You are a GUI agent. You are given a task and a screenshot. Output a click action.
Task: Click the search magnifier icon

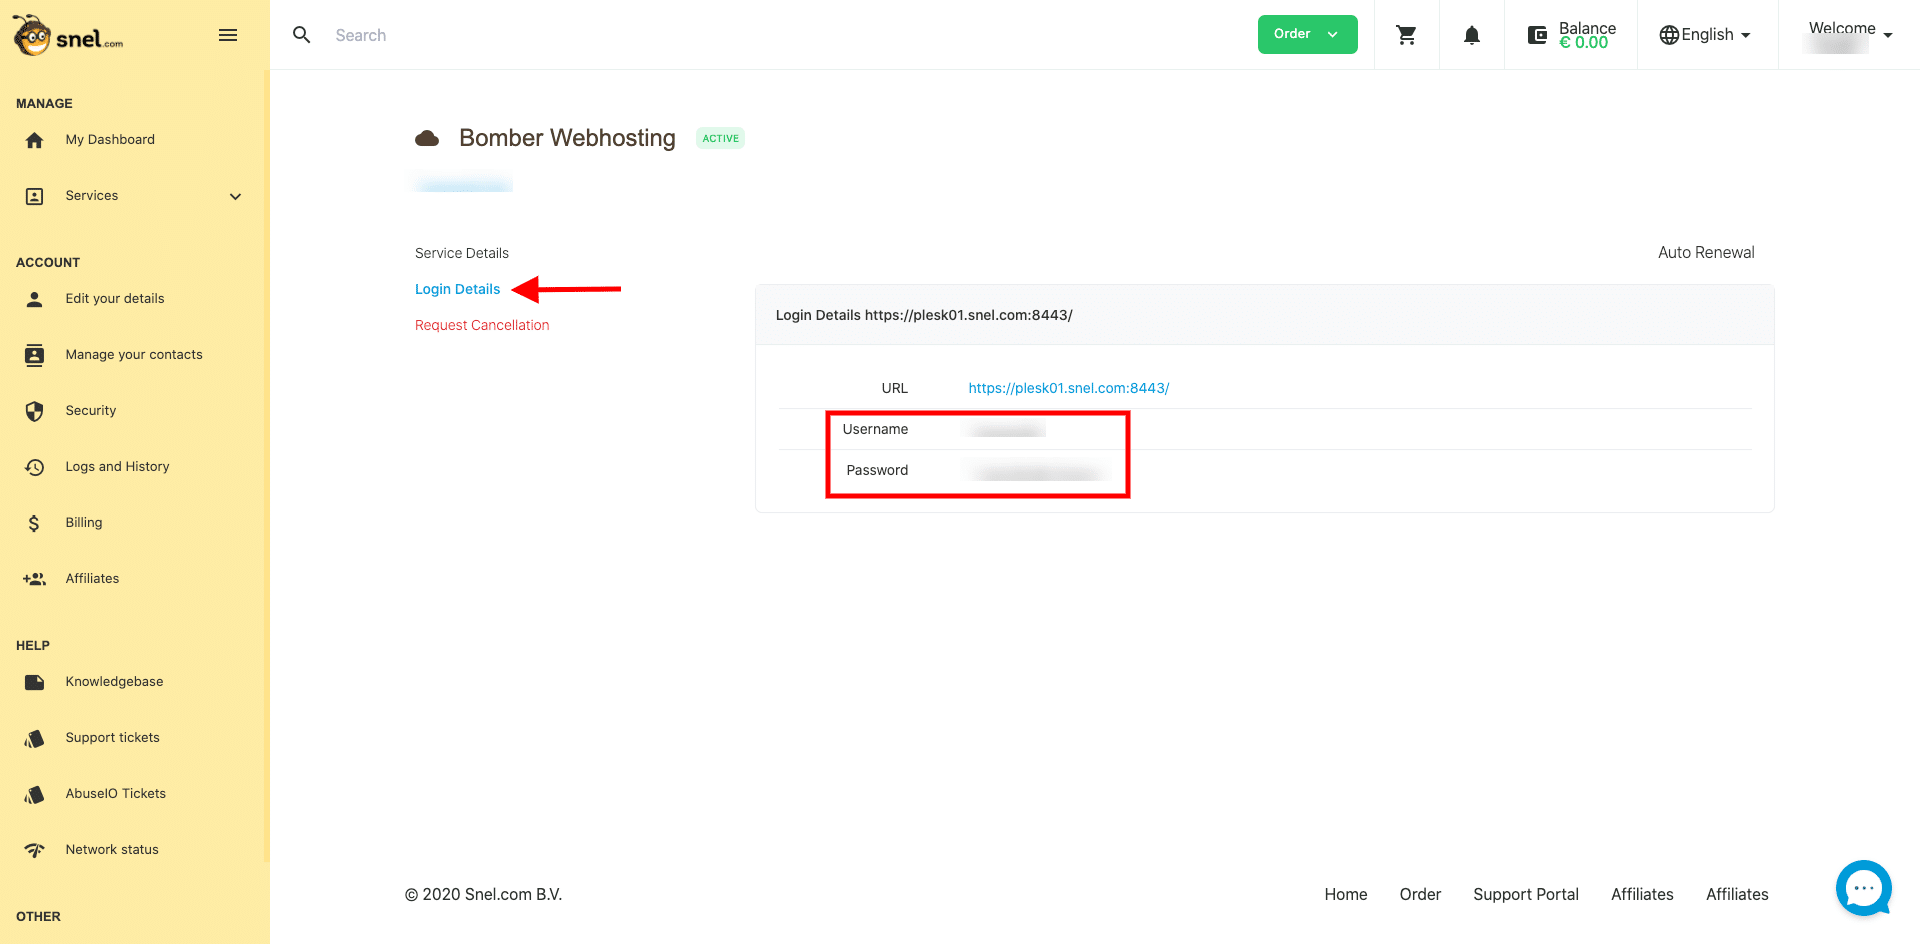(301, 35)
